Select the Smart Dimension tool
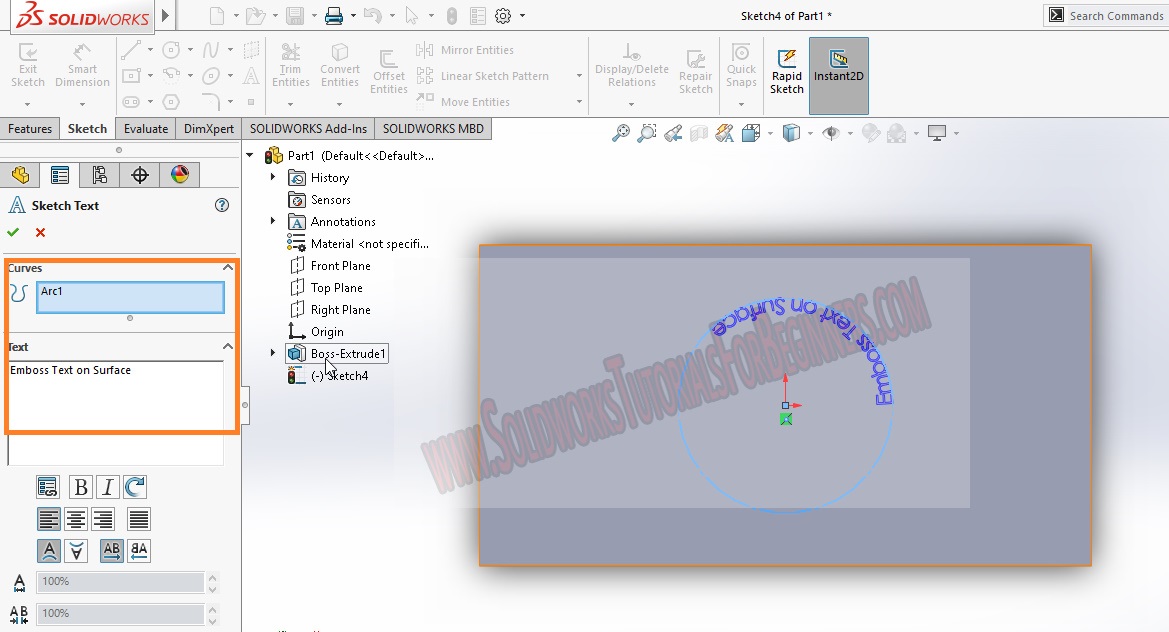 (82, 68)
